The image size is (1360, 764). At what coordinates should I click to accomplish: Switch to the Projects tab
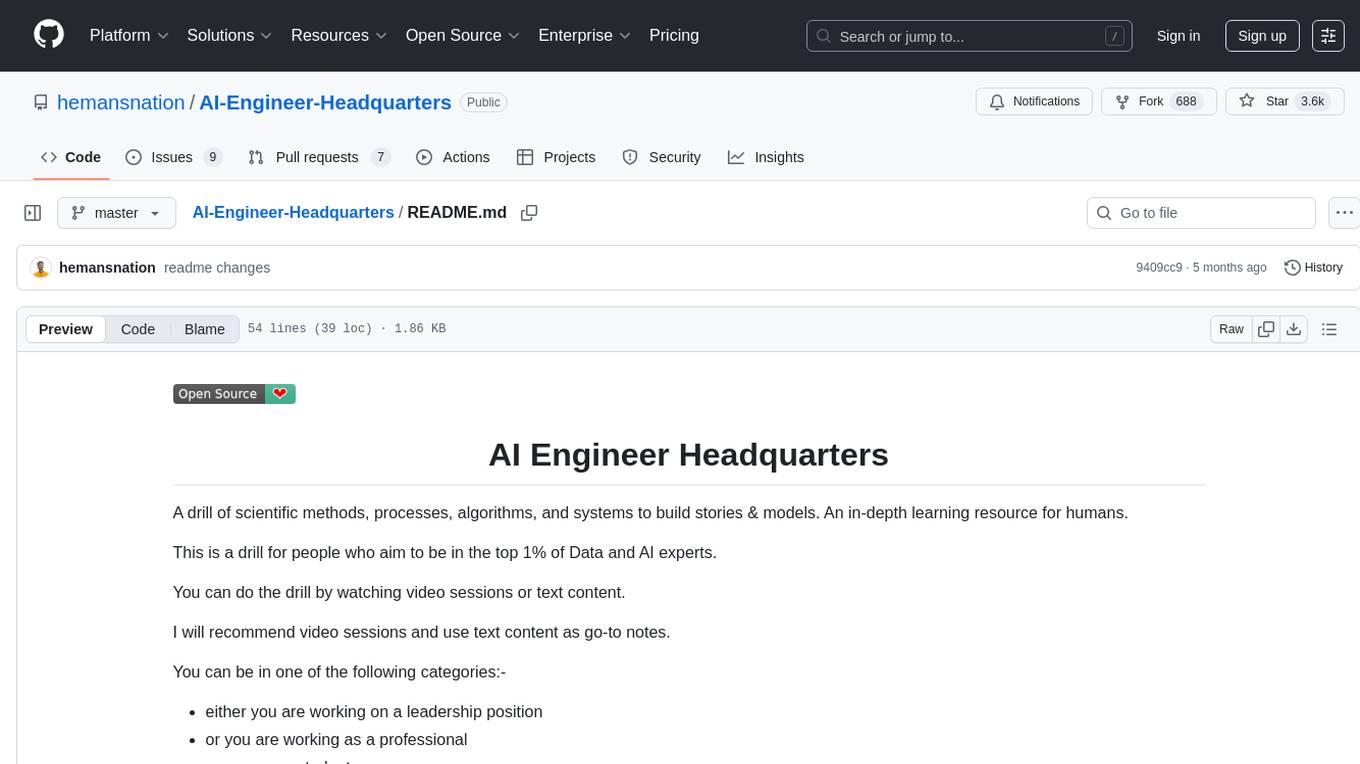(x=556, y=157)
